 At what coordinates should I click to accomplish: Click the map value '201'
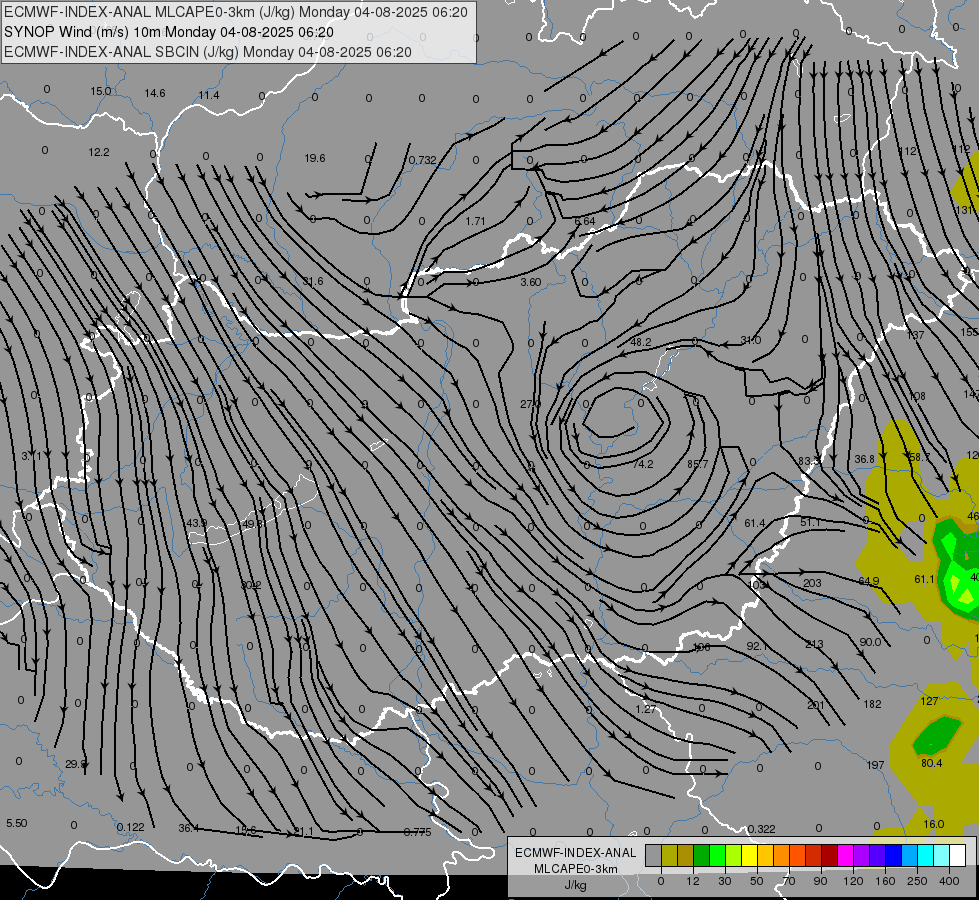point(816,705)
